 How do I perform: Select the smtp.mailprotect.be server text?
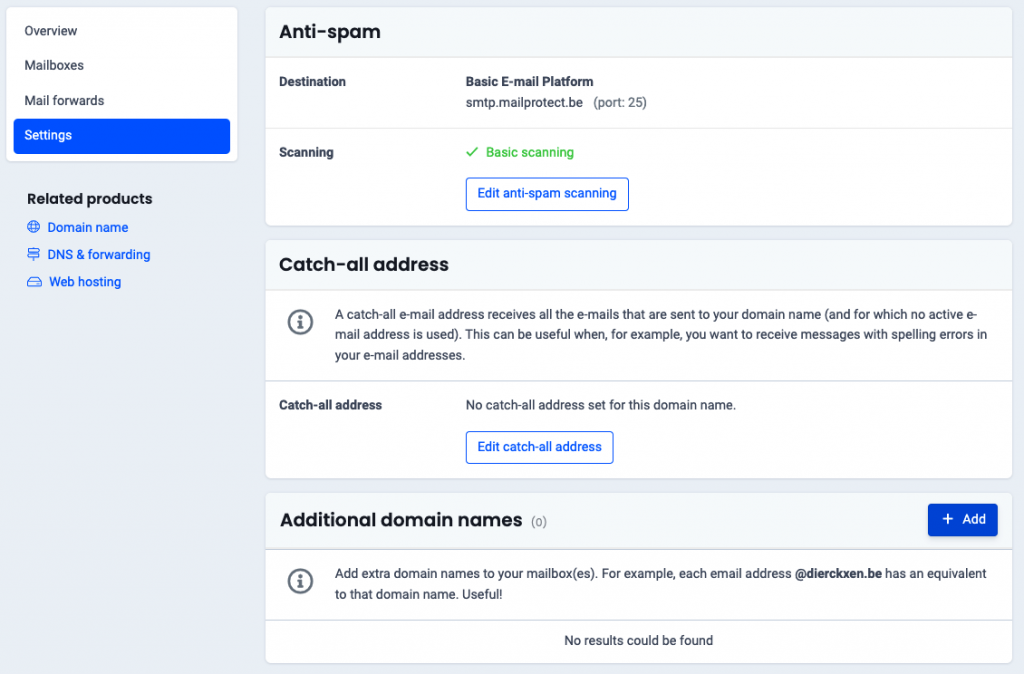point(524,103)
